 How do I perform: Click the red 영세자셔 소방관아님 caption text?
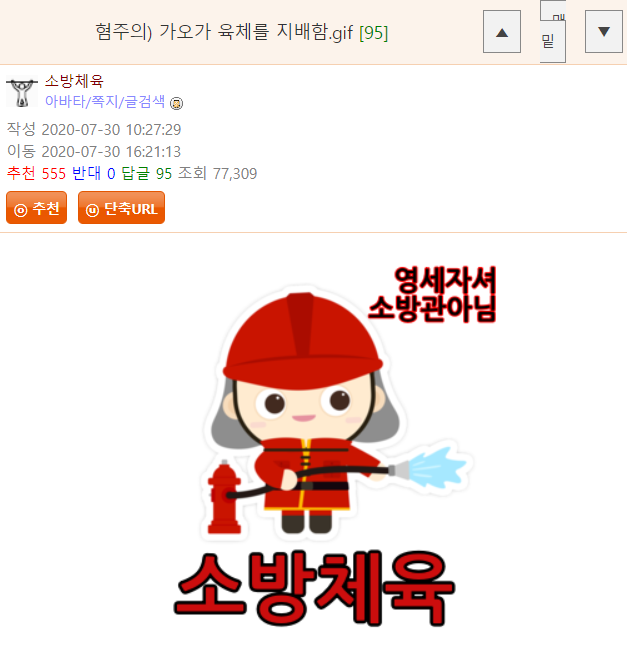432,295
